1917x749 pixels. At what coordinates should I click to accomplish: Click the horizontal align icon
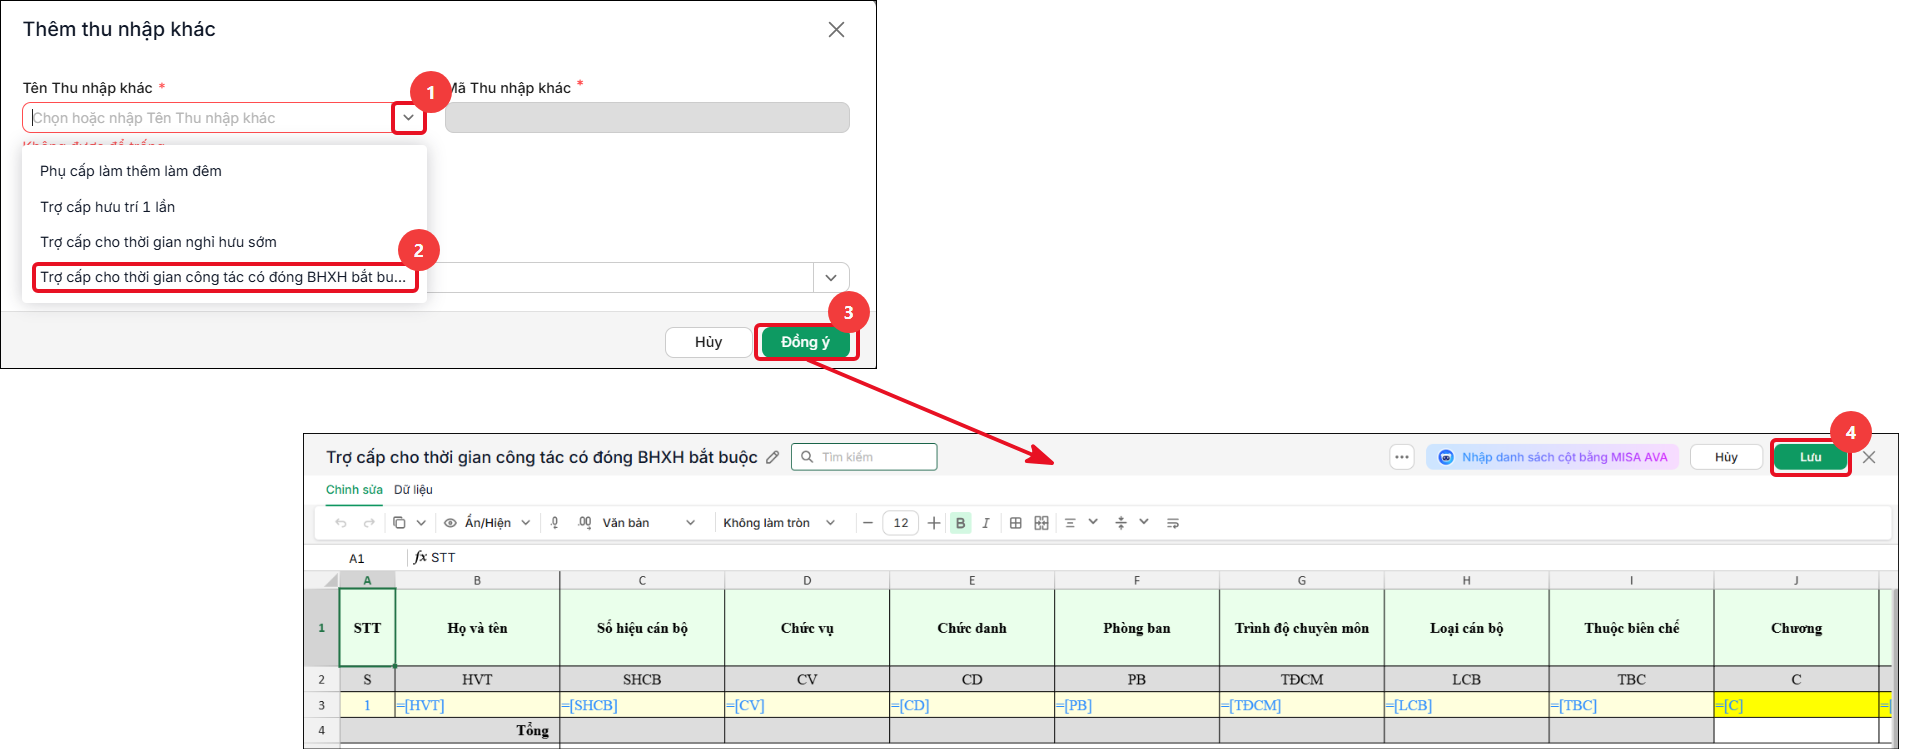(1070, 523)
